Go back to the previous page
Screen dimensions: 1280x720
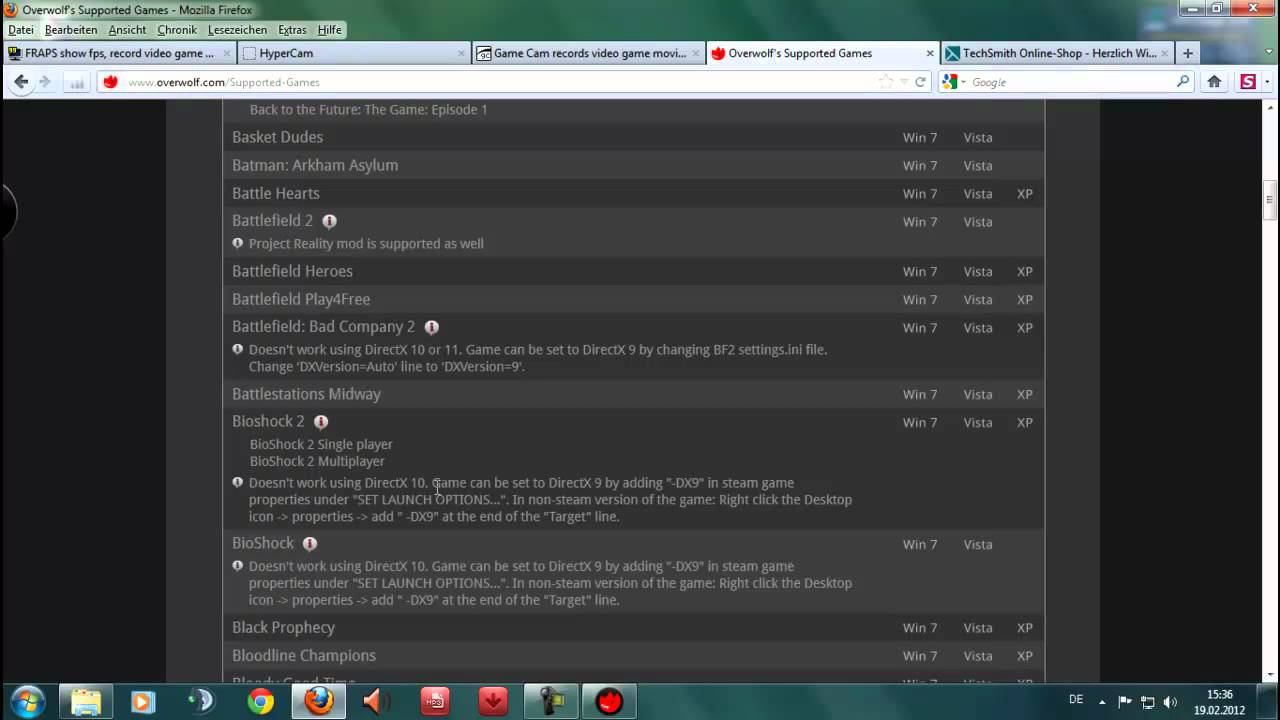(x=21, y=82)
